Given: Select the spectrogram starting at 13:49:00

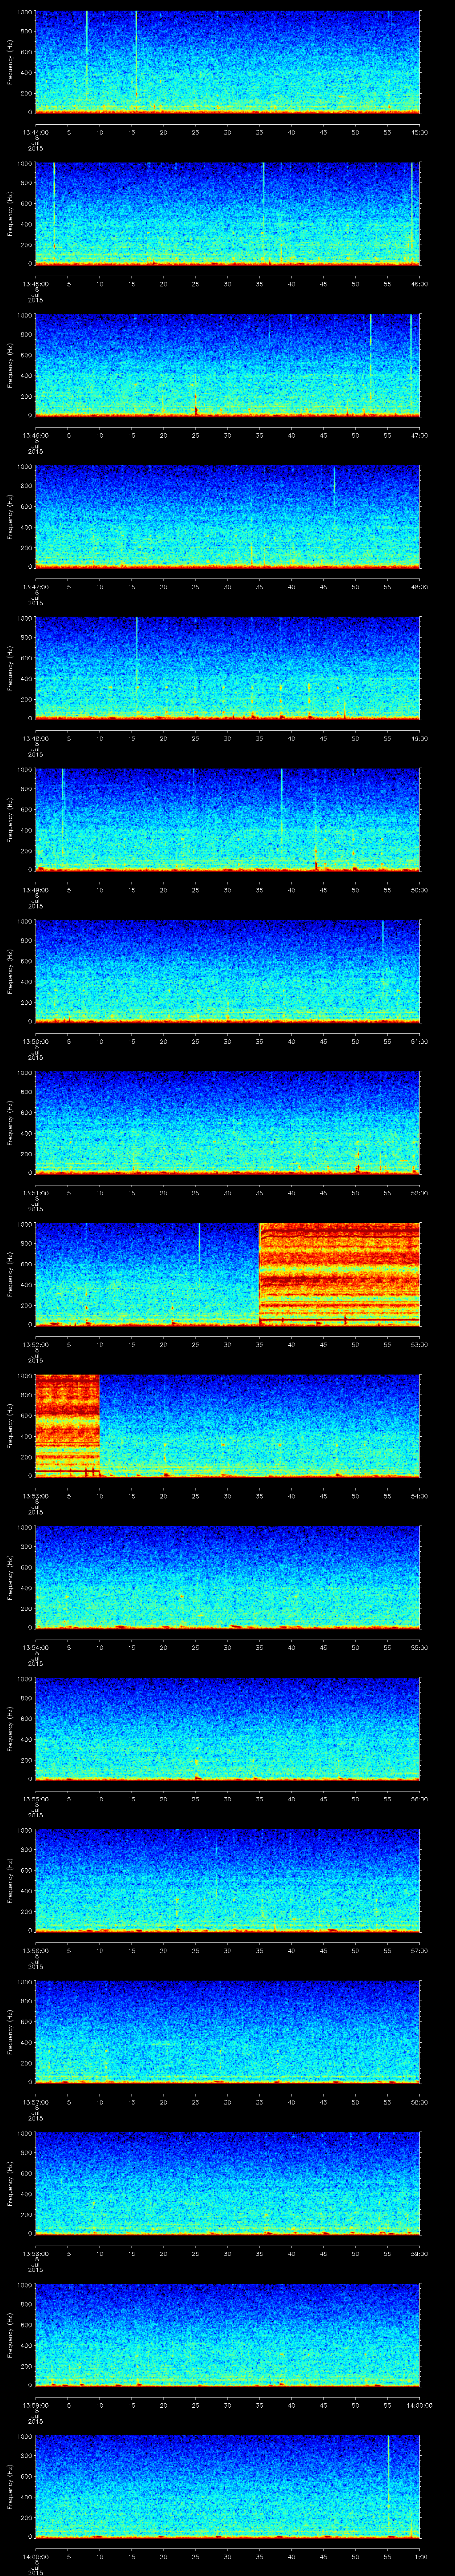Looking at the screenshot, I should [227, 819].
